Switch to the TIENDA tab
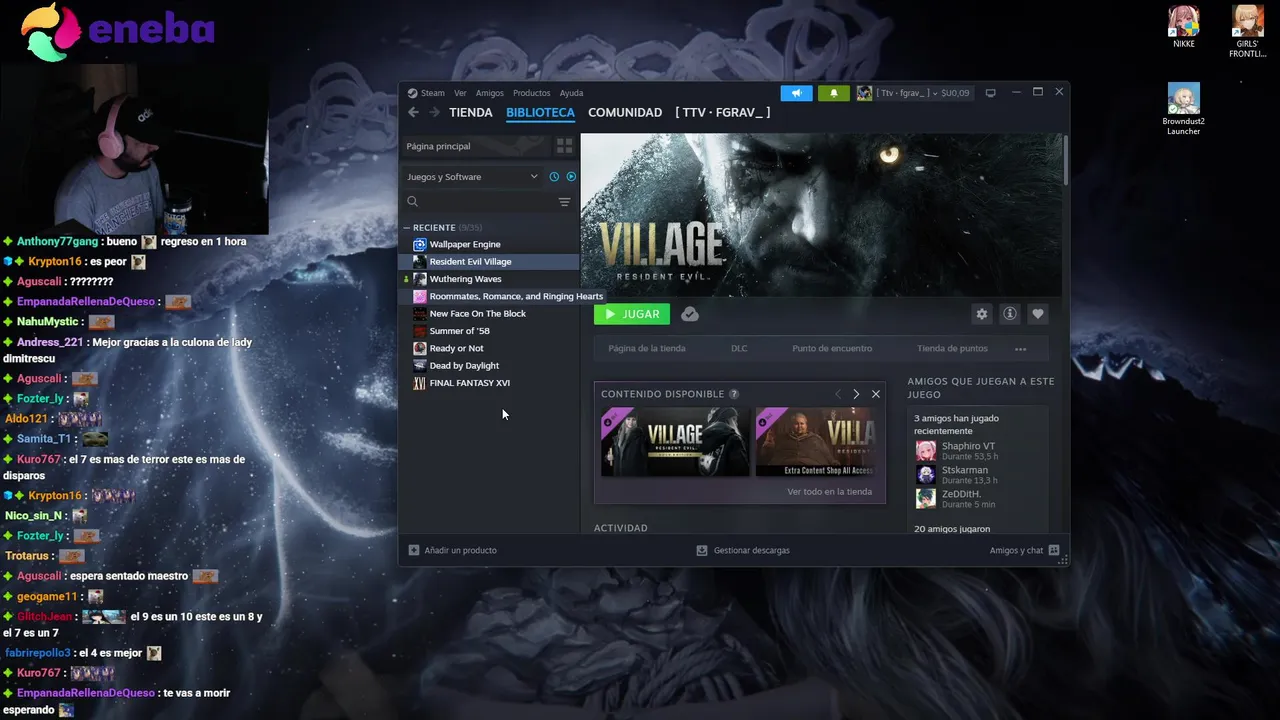Screen dimensions: 1280x720 (x=471, y=113)
